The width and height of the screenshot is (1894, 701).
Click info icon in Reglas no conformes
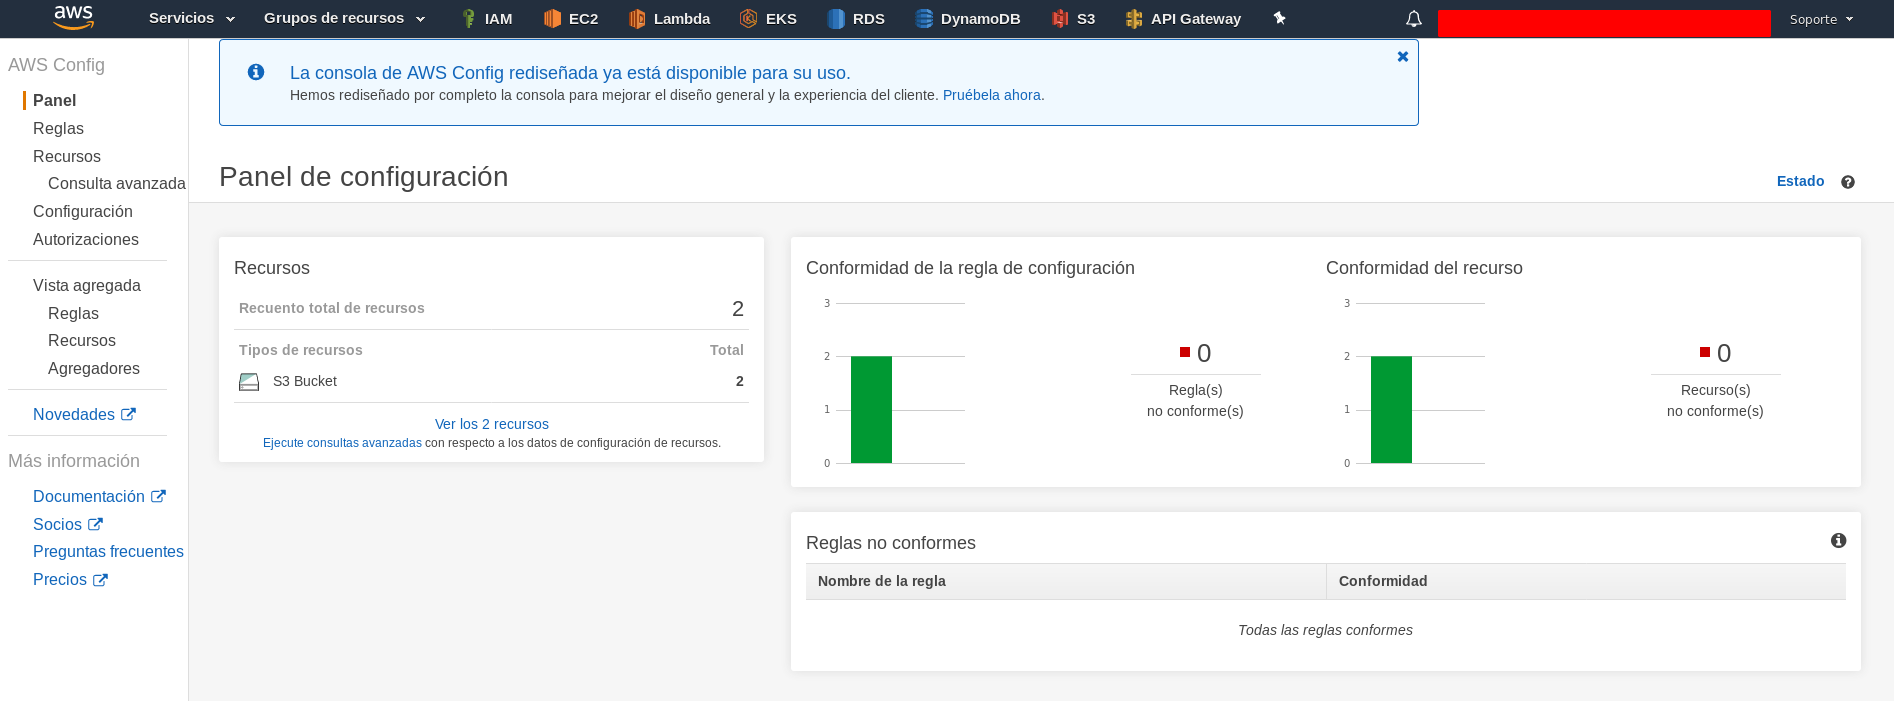point(1838,541)
